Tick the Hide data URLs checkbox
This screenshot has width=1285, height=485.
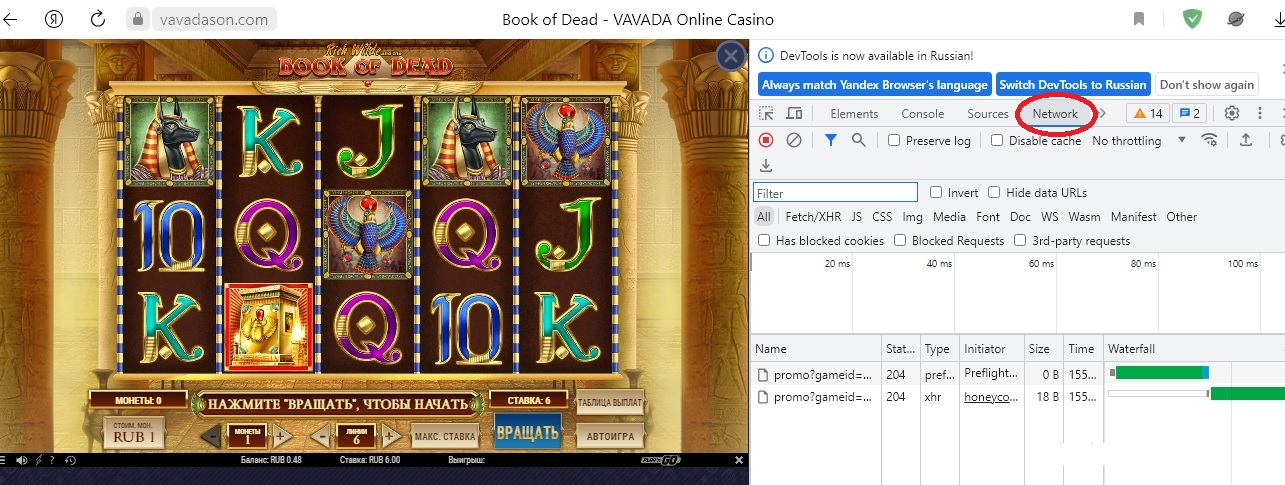tap(994, 193)
